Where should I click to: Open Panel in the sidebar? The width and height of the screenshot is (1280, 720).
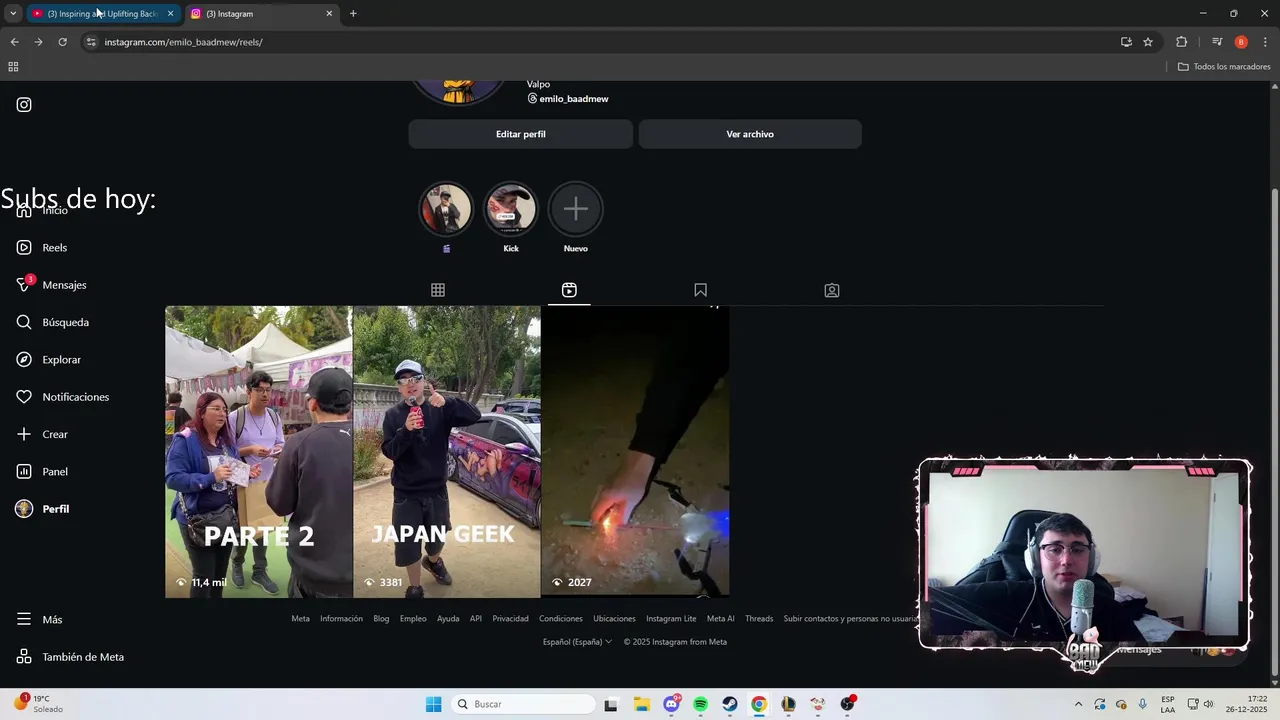(42, 472)
